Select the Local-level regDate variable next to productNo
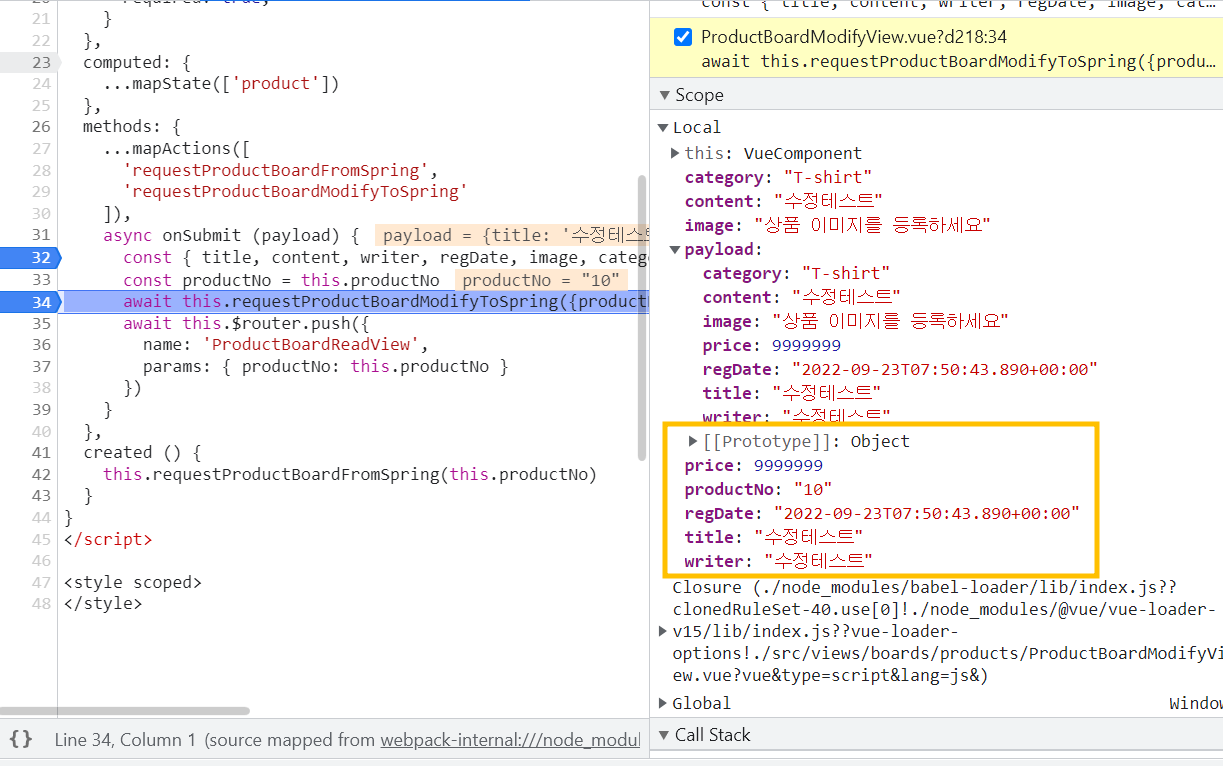This screenshot has height=766, width=1223. pyautogui.click(x=882, y=513)
